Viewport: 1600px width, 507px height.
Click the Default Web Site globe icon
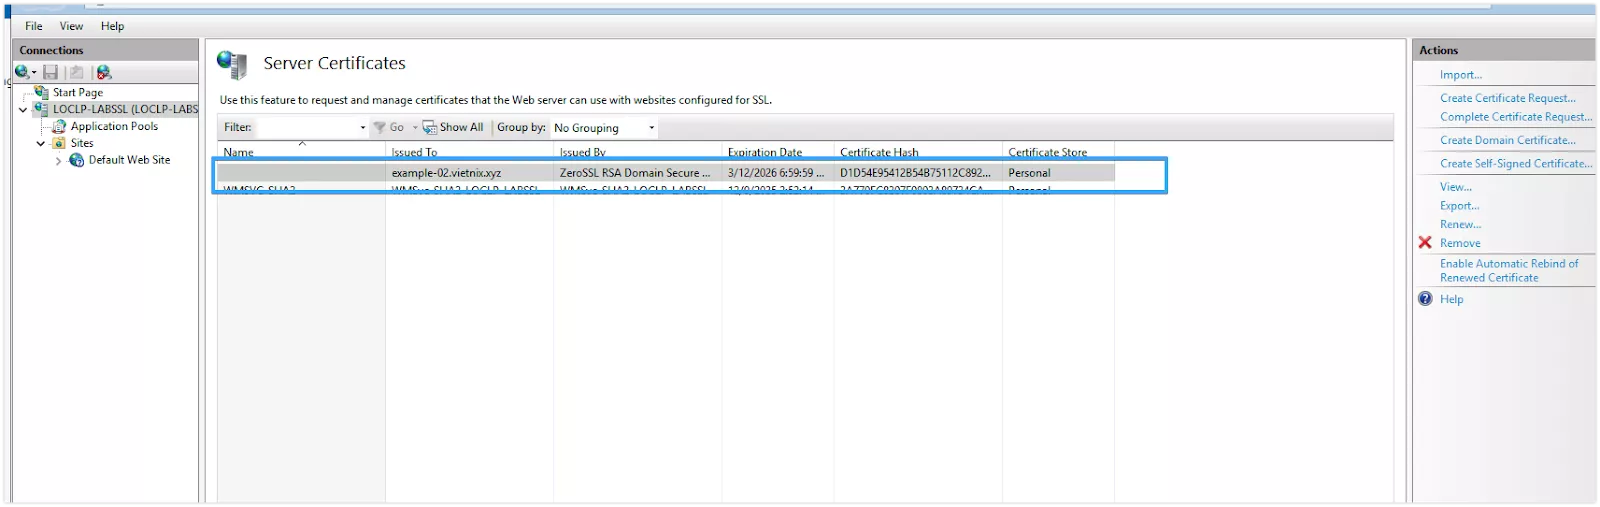coord(76,160)
